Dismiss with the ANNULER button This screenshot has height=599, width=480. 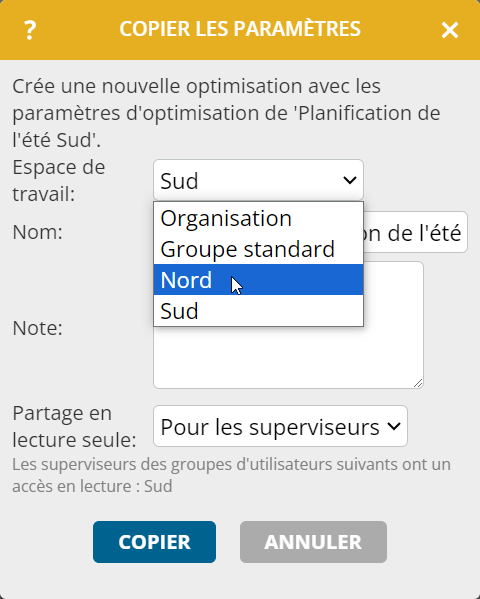click(x=313, y=542)
